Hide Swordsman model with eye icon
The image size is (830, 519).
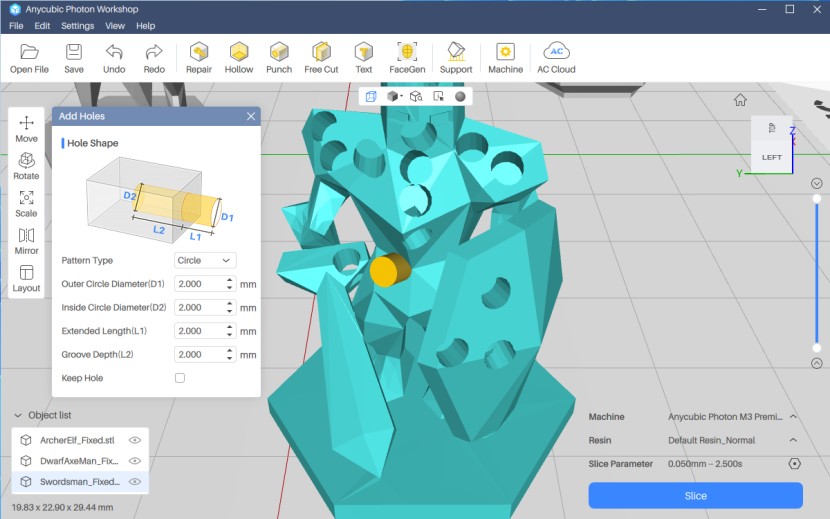135,482
